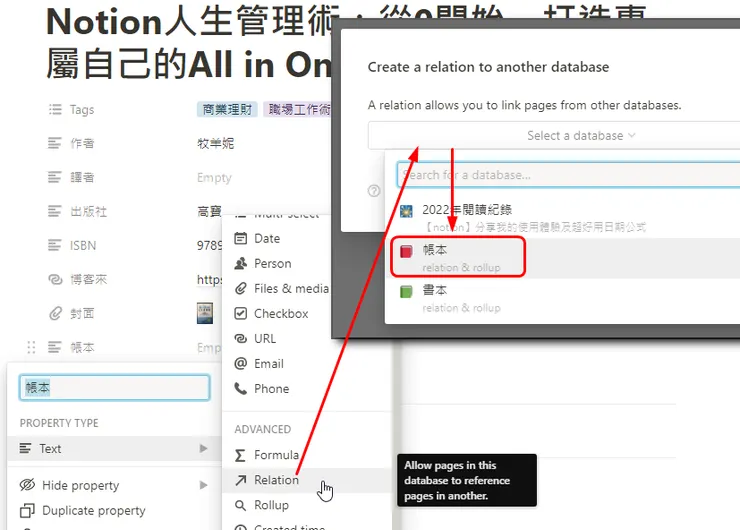740x530 pixels.
Task: Click the 譯者 property text icon
Action: coord(55,177)
